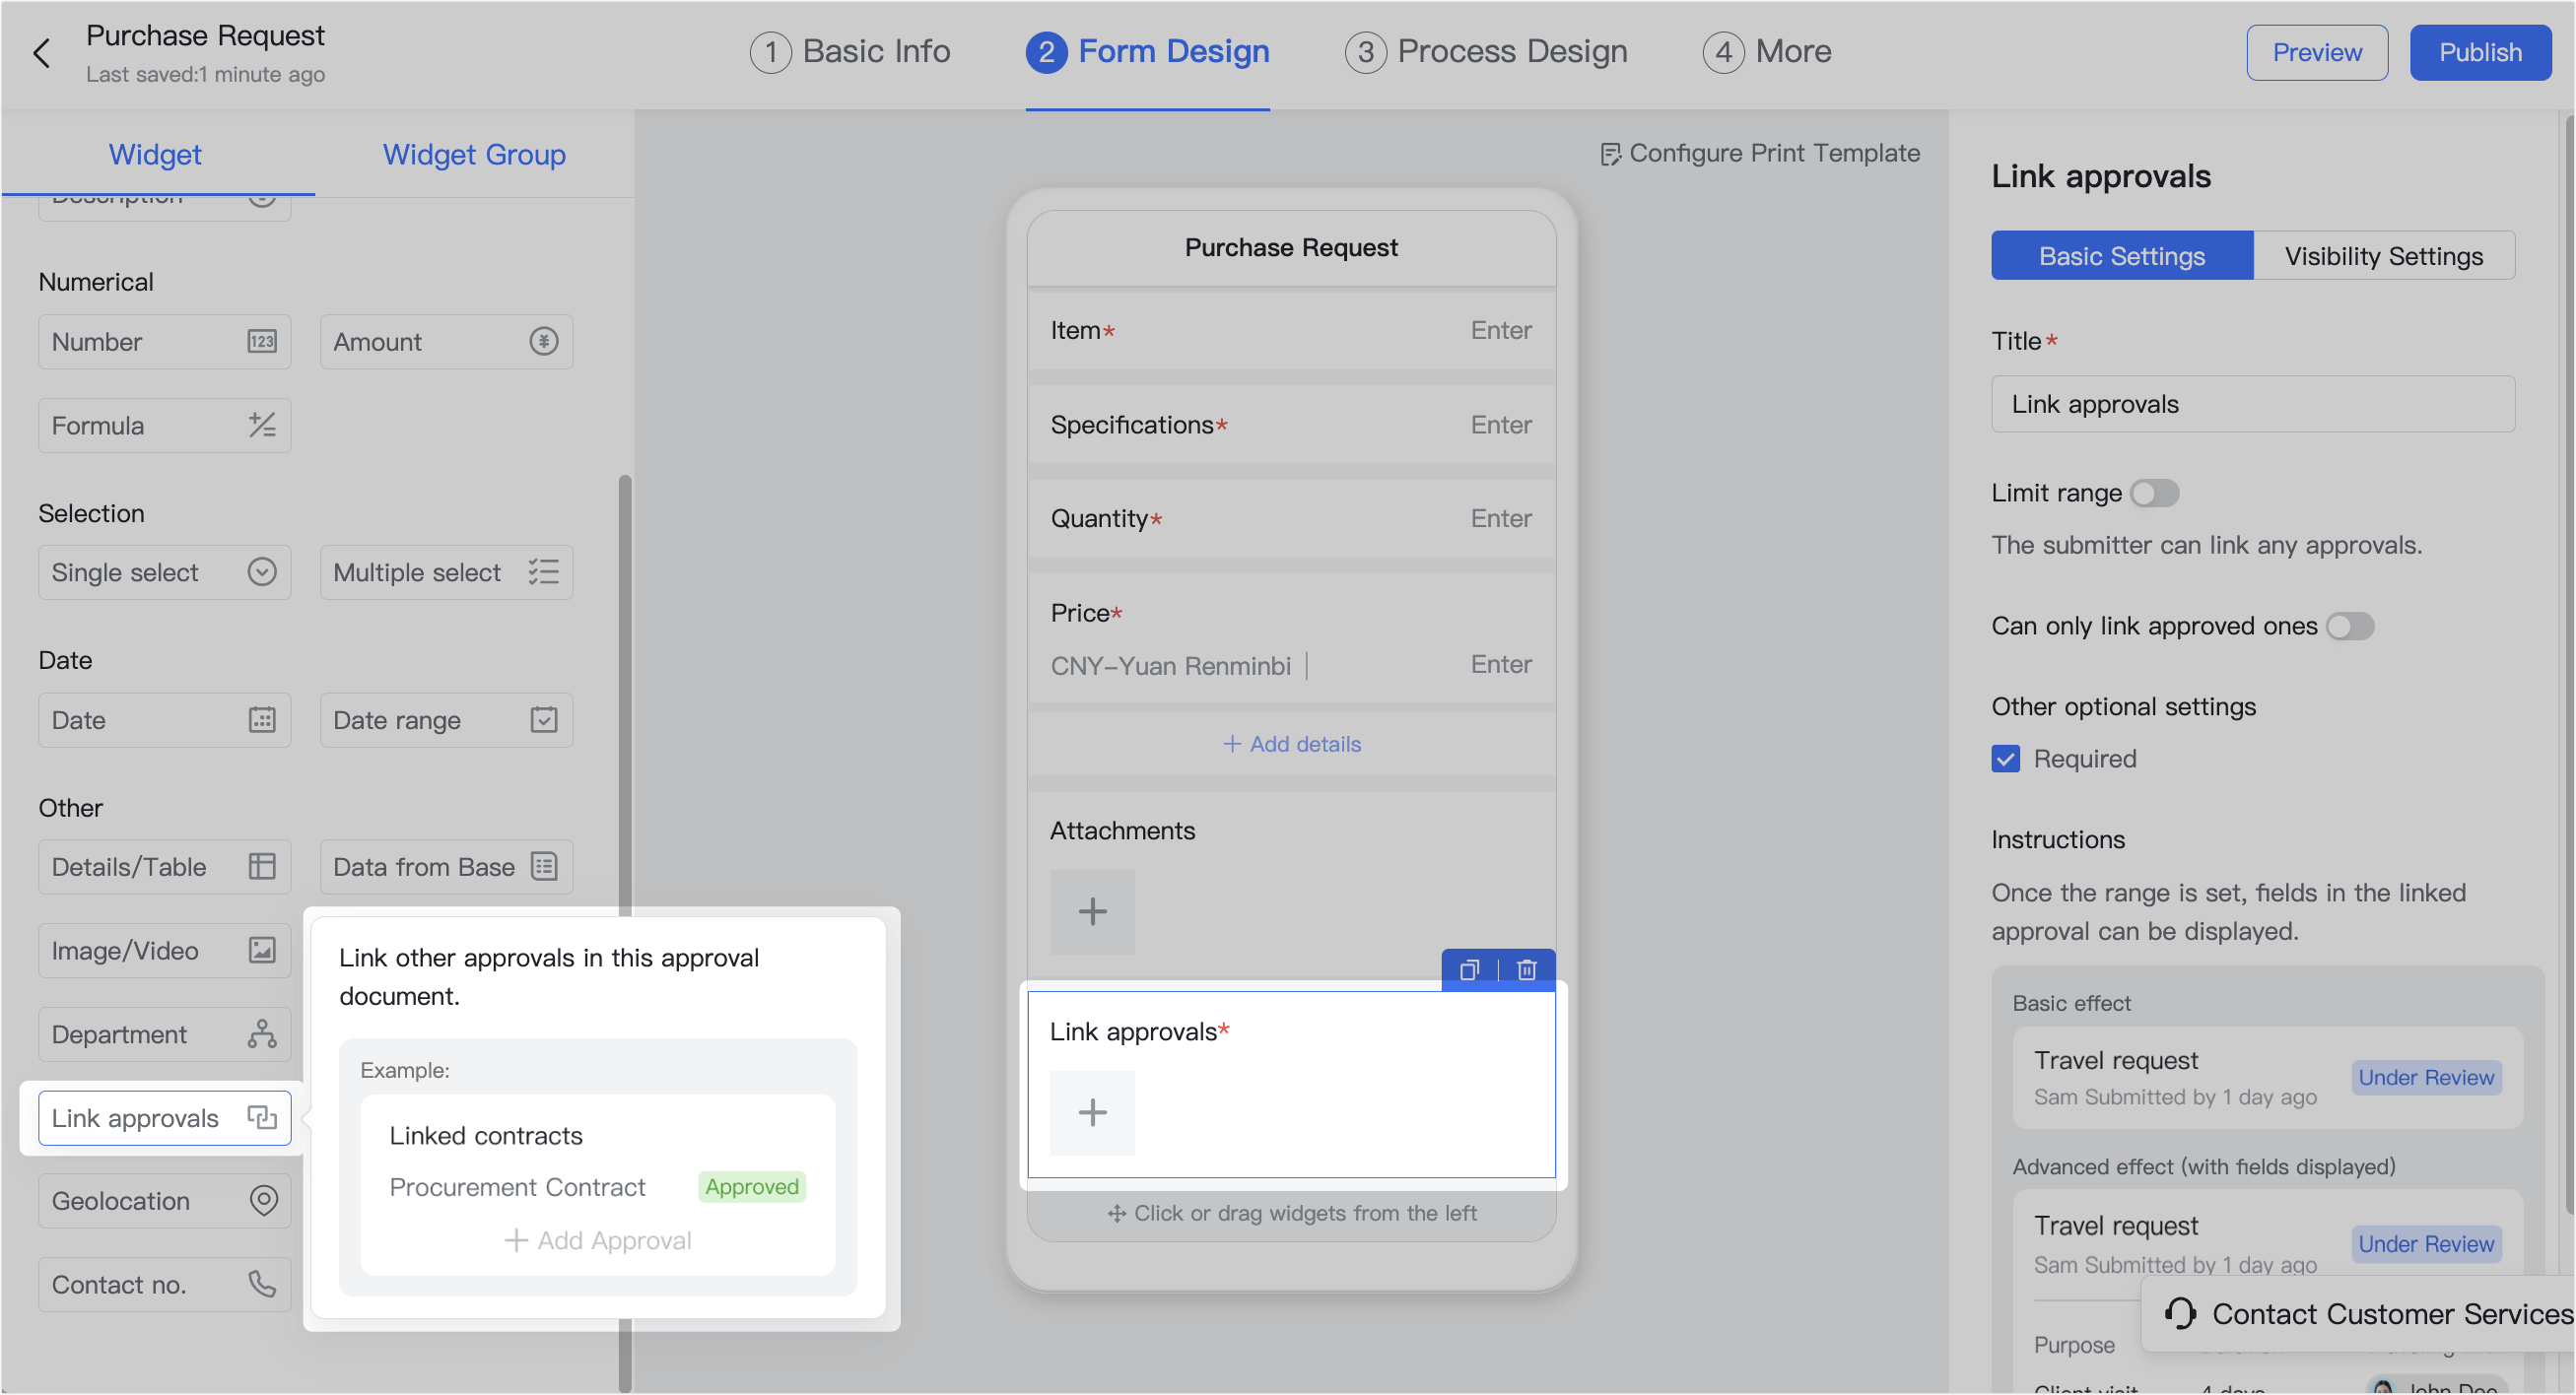Add the Details/Table widget
Image resolution: width=2576 pixels, height=1395 pixels.
[165, 868]
